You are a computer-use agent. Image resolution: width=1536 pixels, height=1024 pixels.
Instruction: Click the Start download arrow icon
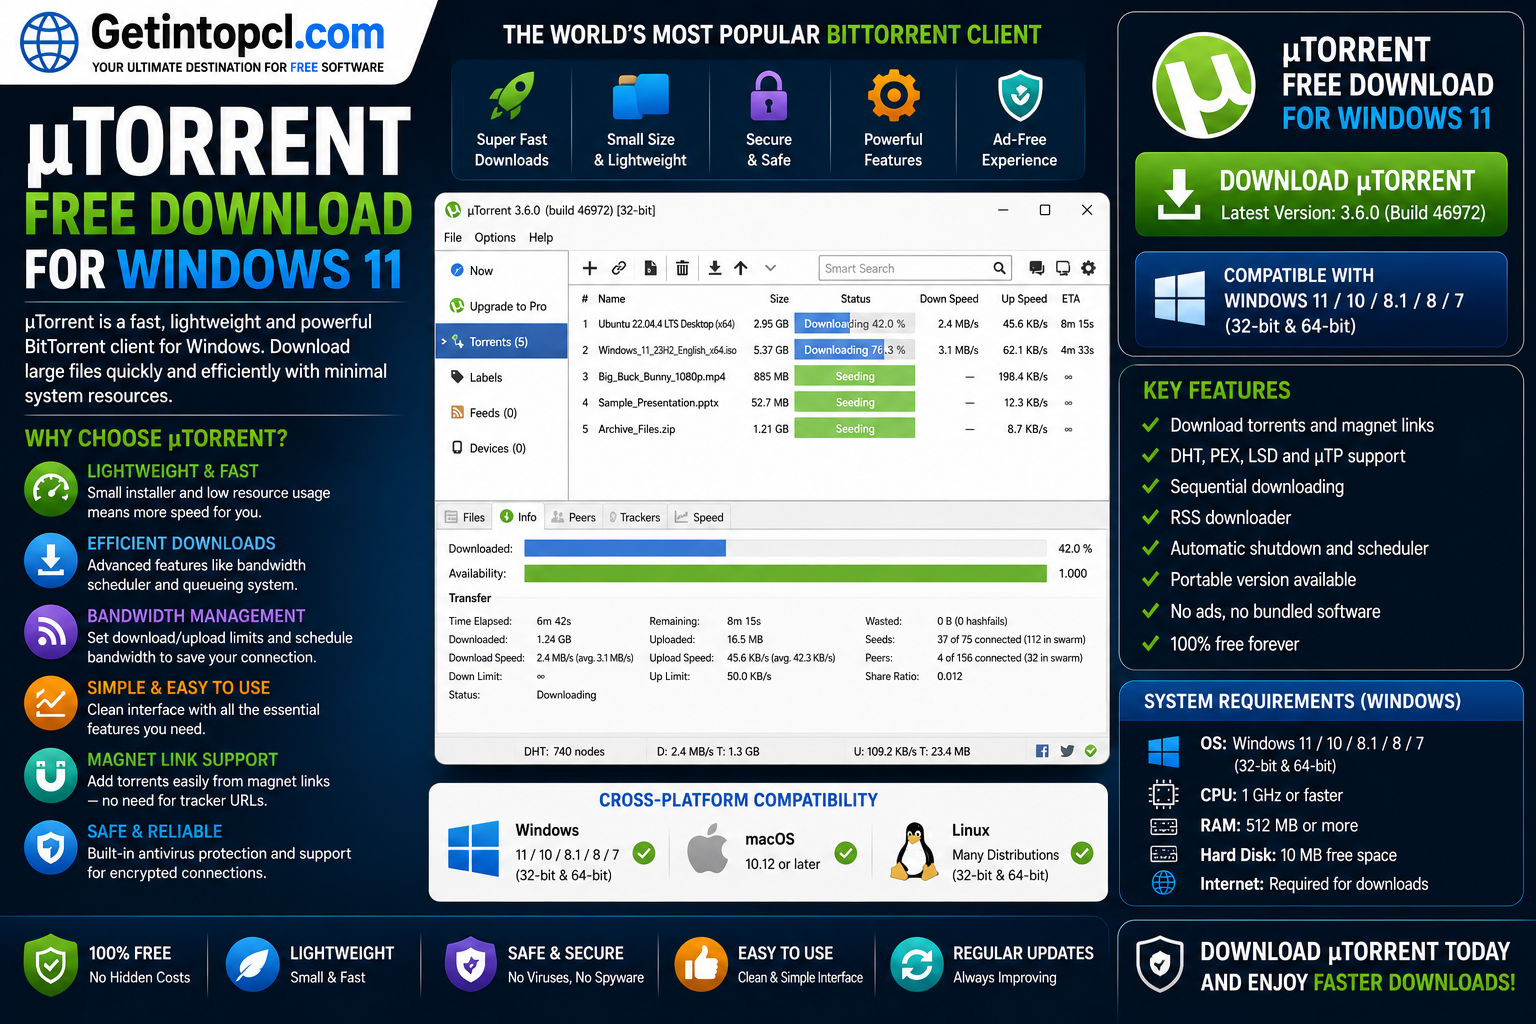tap(715, 268)
